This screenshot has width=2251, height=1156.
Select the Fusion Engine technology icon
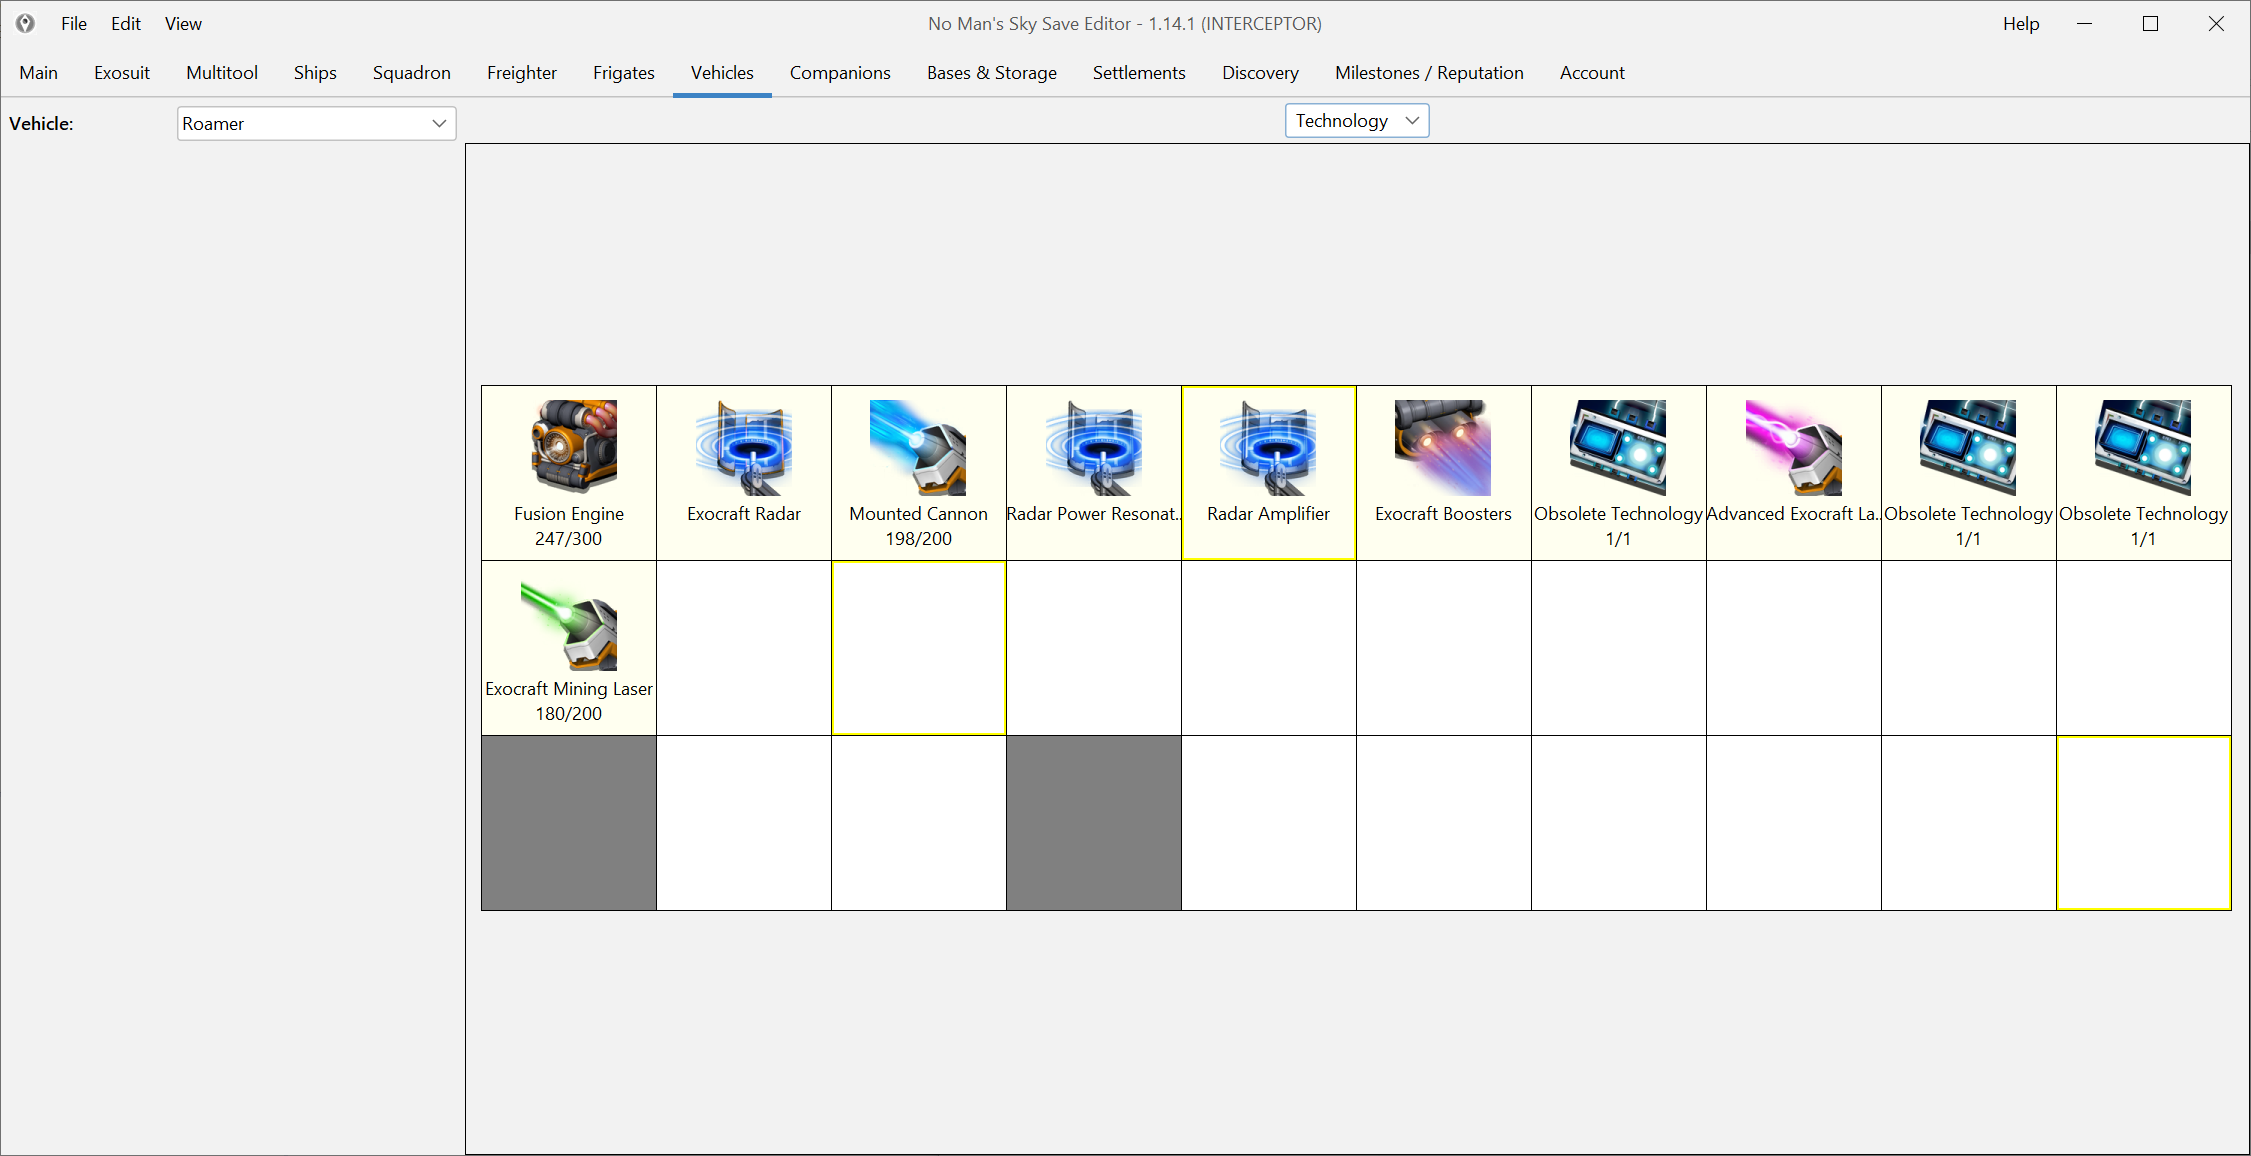(x=573, y=446)
